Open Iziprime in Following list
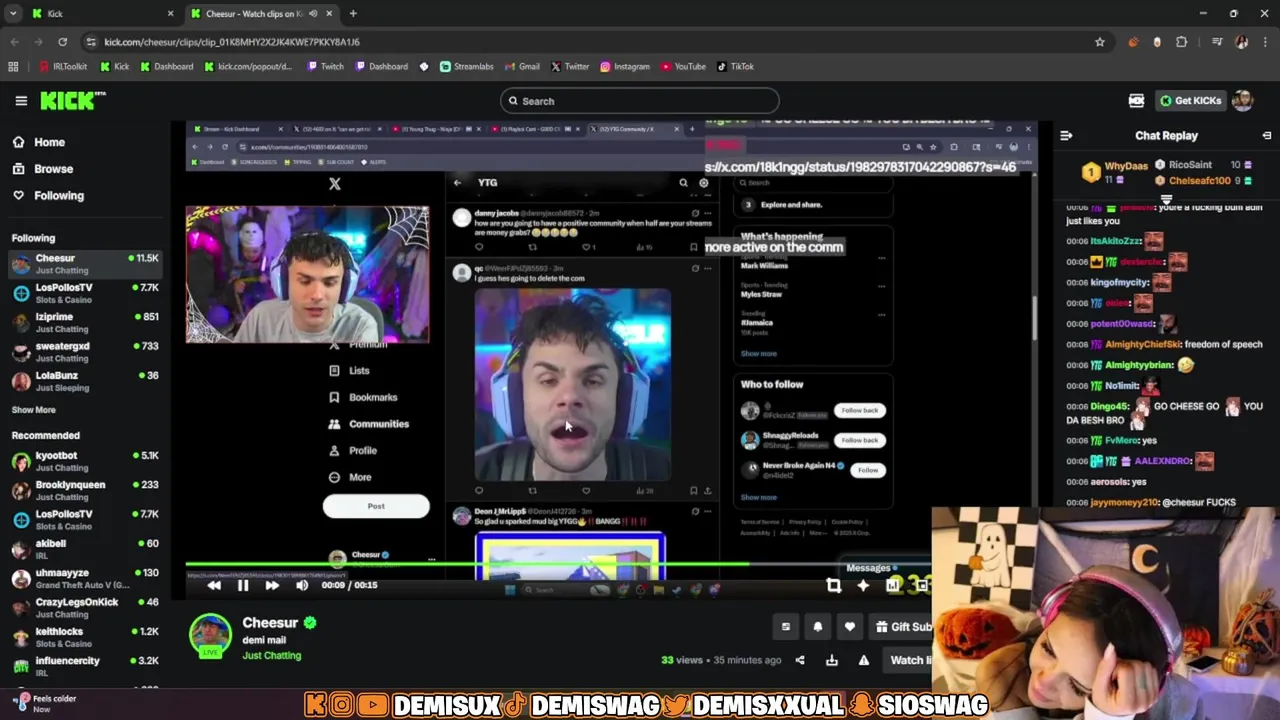This screenshot has height=720, width=1280. [85, 322]
